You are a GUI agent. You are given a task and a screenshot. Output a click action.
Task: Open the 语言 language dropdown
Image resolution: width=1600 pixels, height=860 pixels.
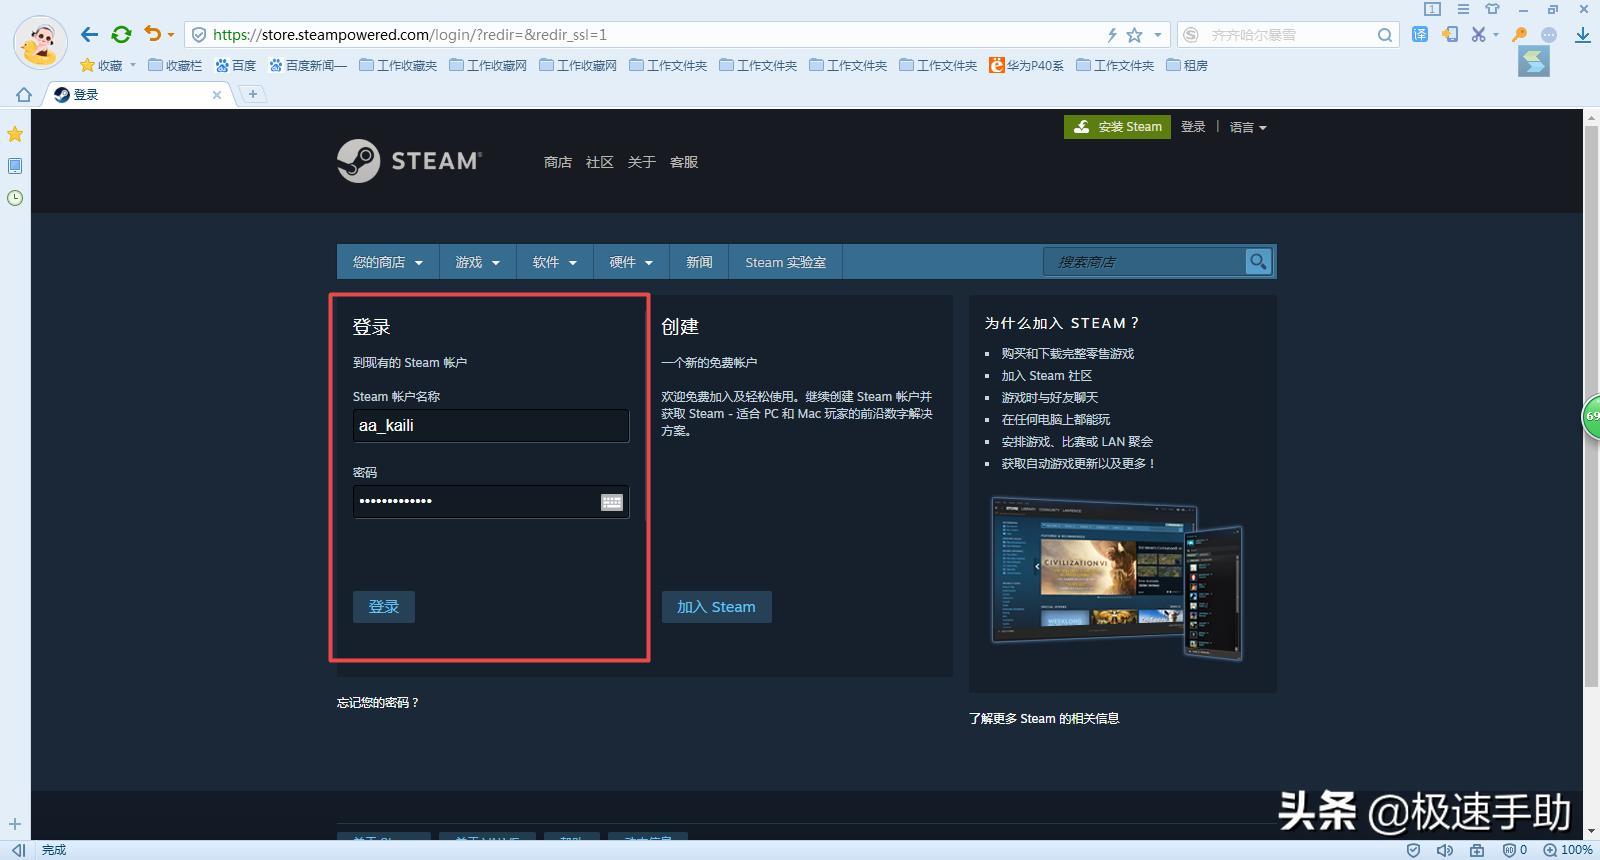(1248, 127)
